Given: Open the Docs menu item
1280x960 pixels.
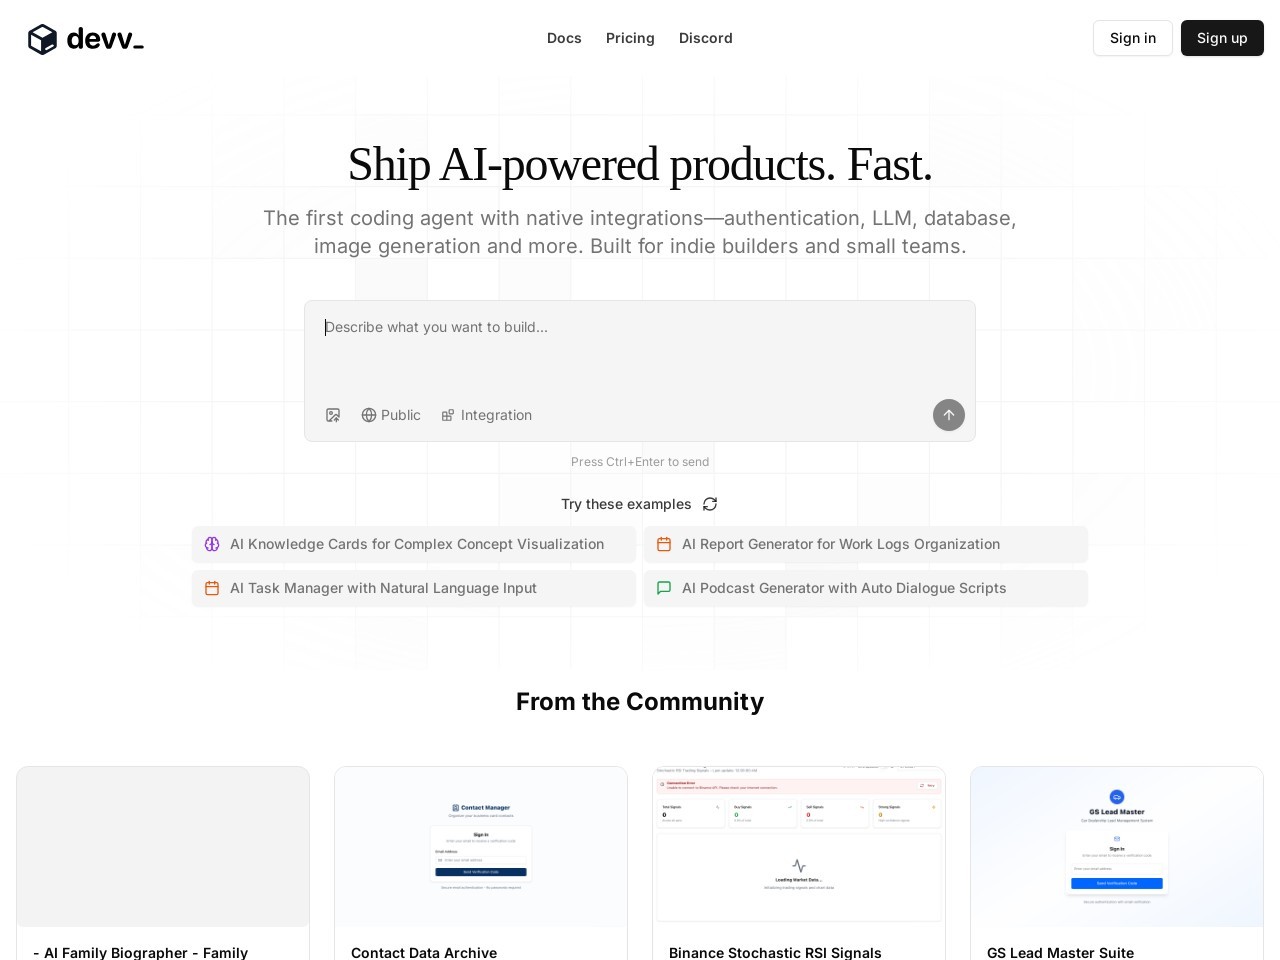Looking at the screenshot, I should tap(564, 38).
